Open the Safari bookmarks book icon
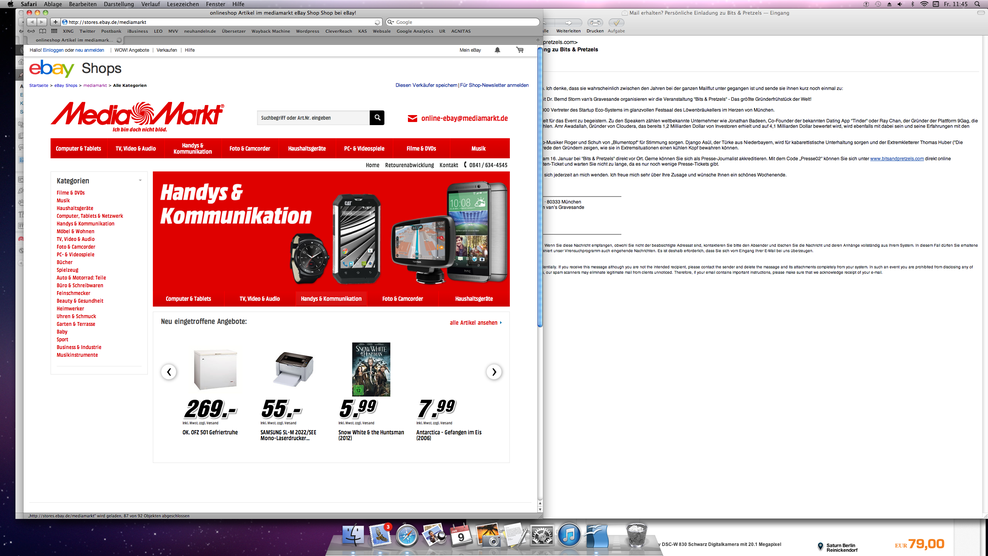Image resolution: width=988 pixels, height=556 pixels. pyautogui.click(x=42, y=31)
